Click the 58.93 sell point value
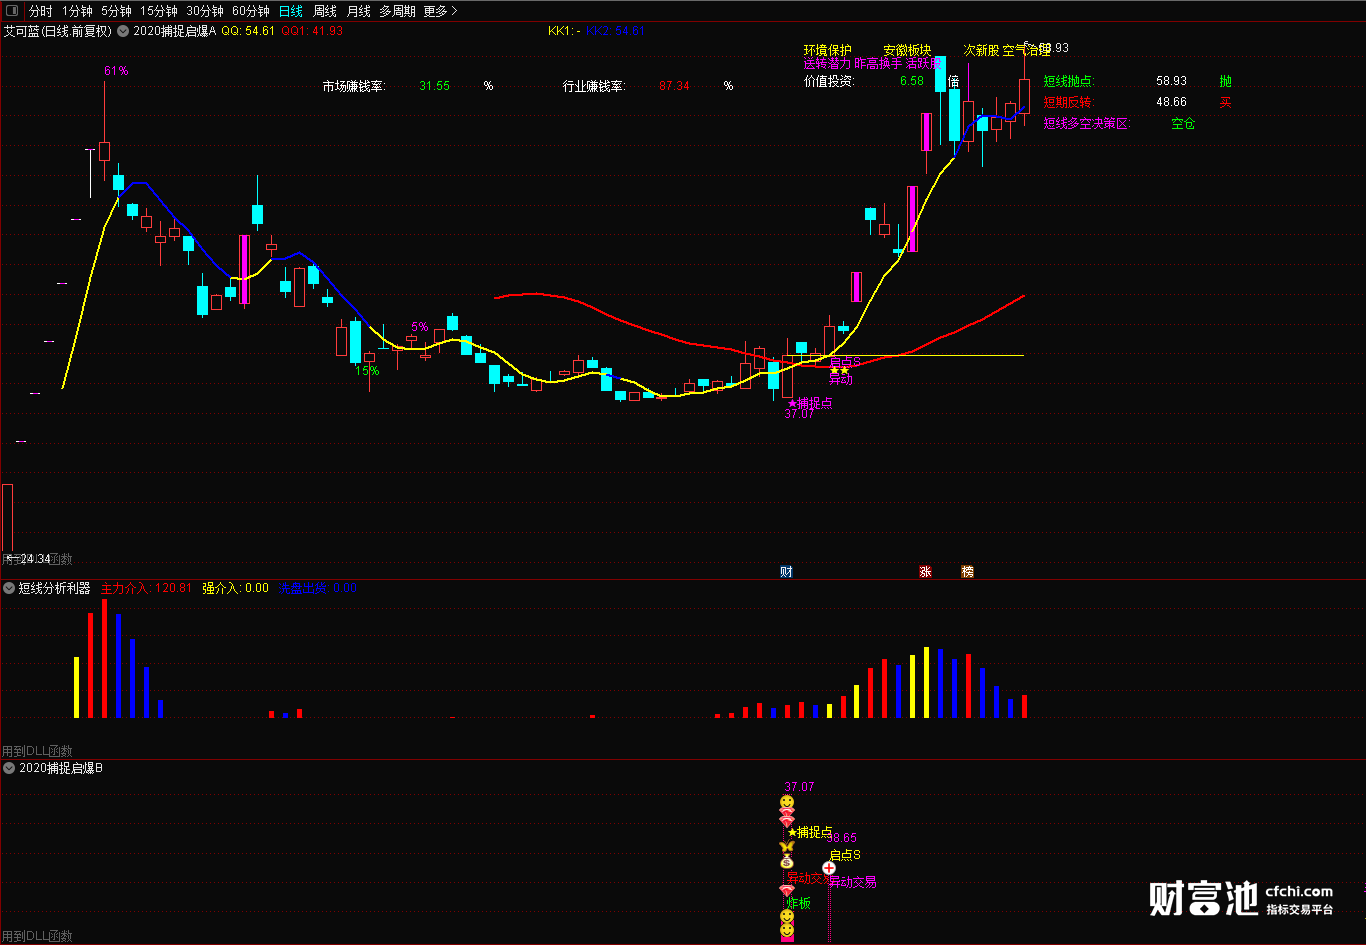Image resolution: width=1366 pixels, height=945 pixels. coord(1171,81)
